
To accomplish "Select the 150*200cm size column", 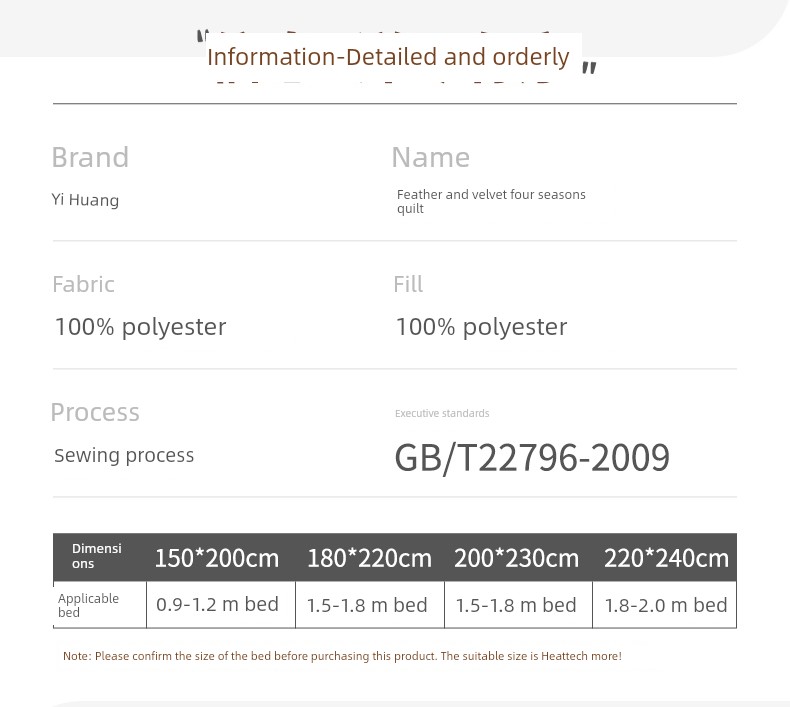I will click(x=217, y=558).
